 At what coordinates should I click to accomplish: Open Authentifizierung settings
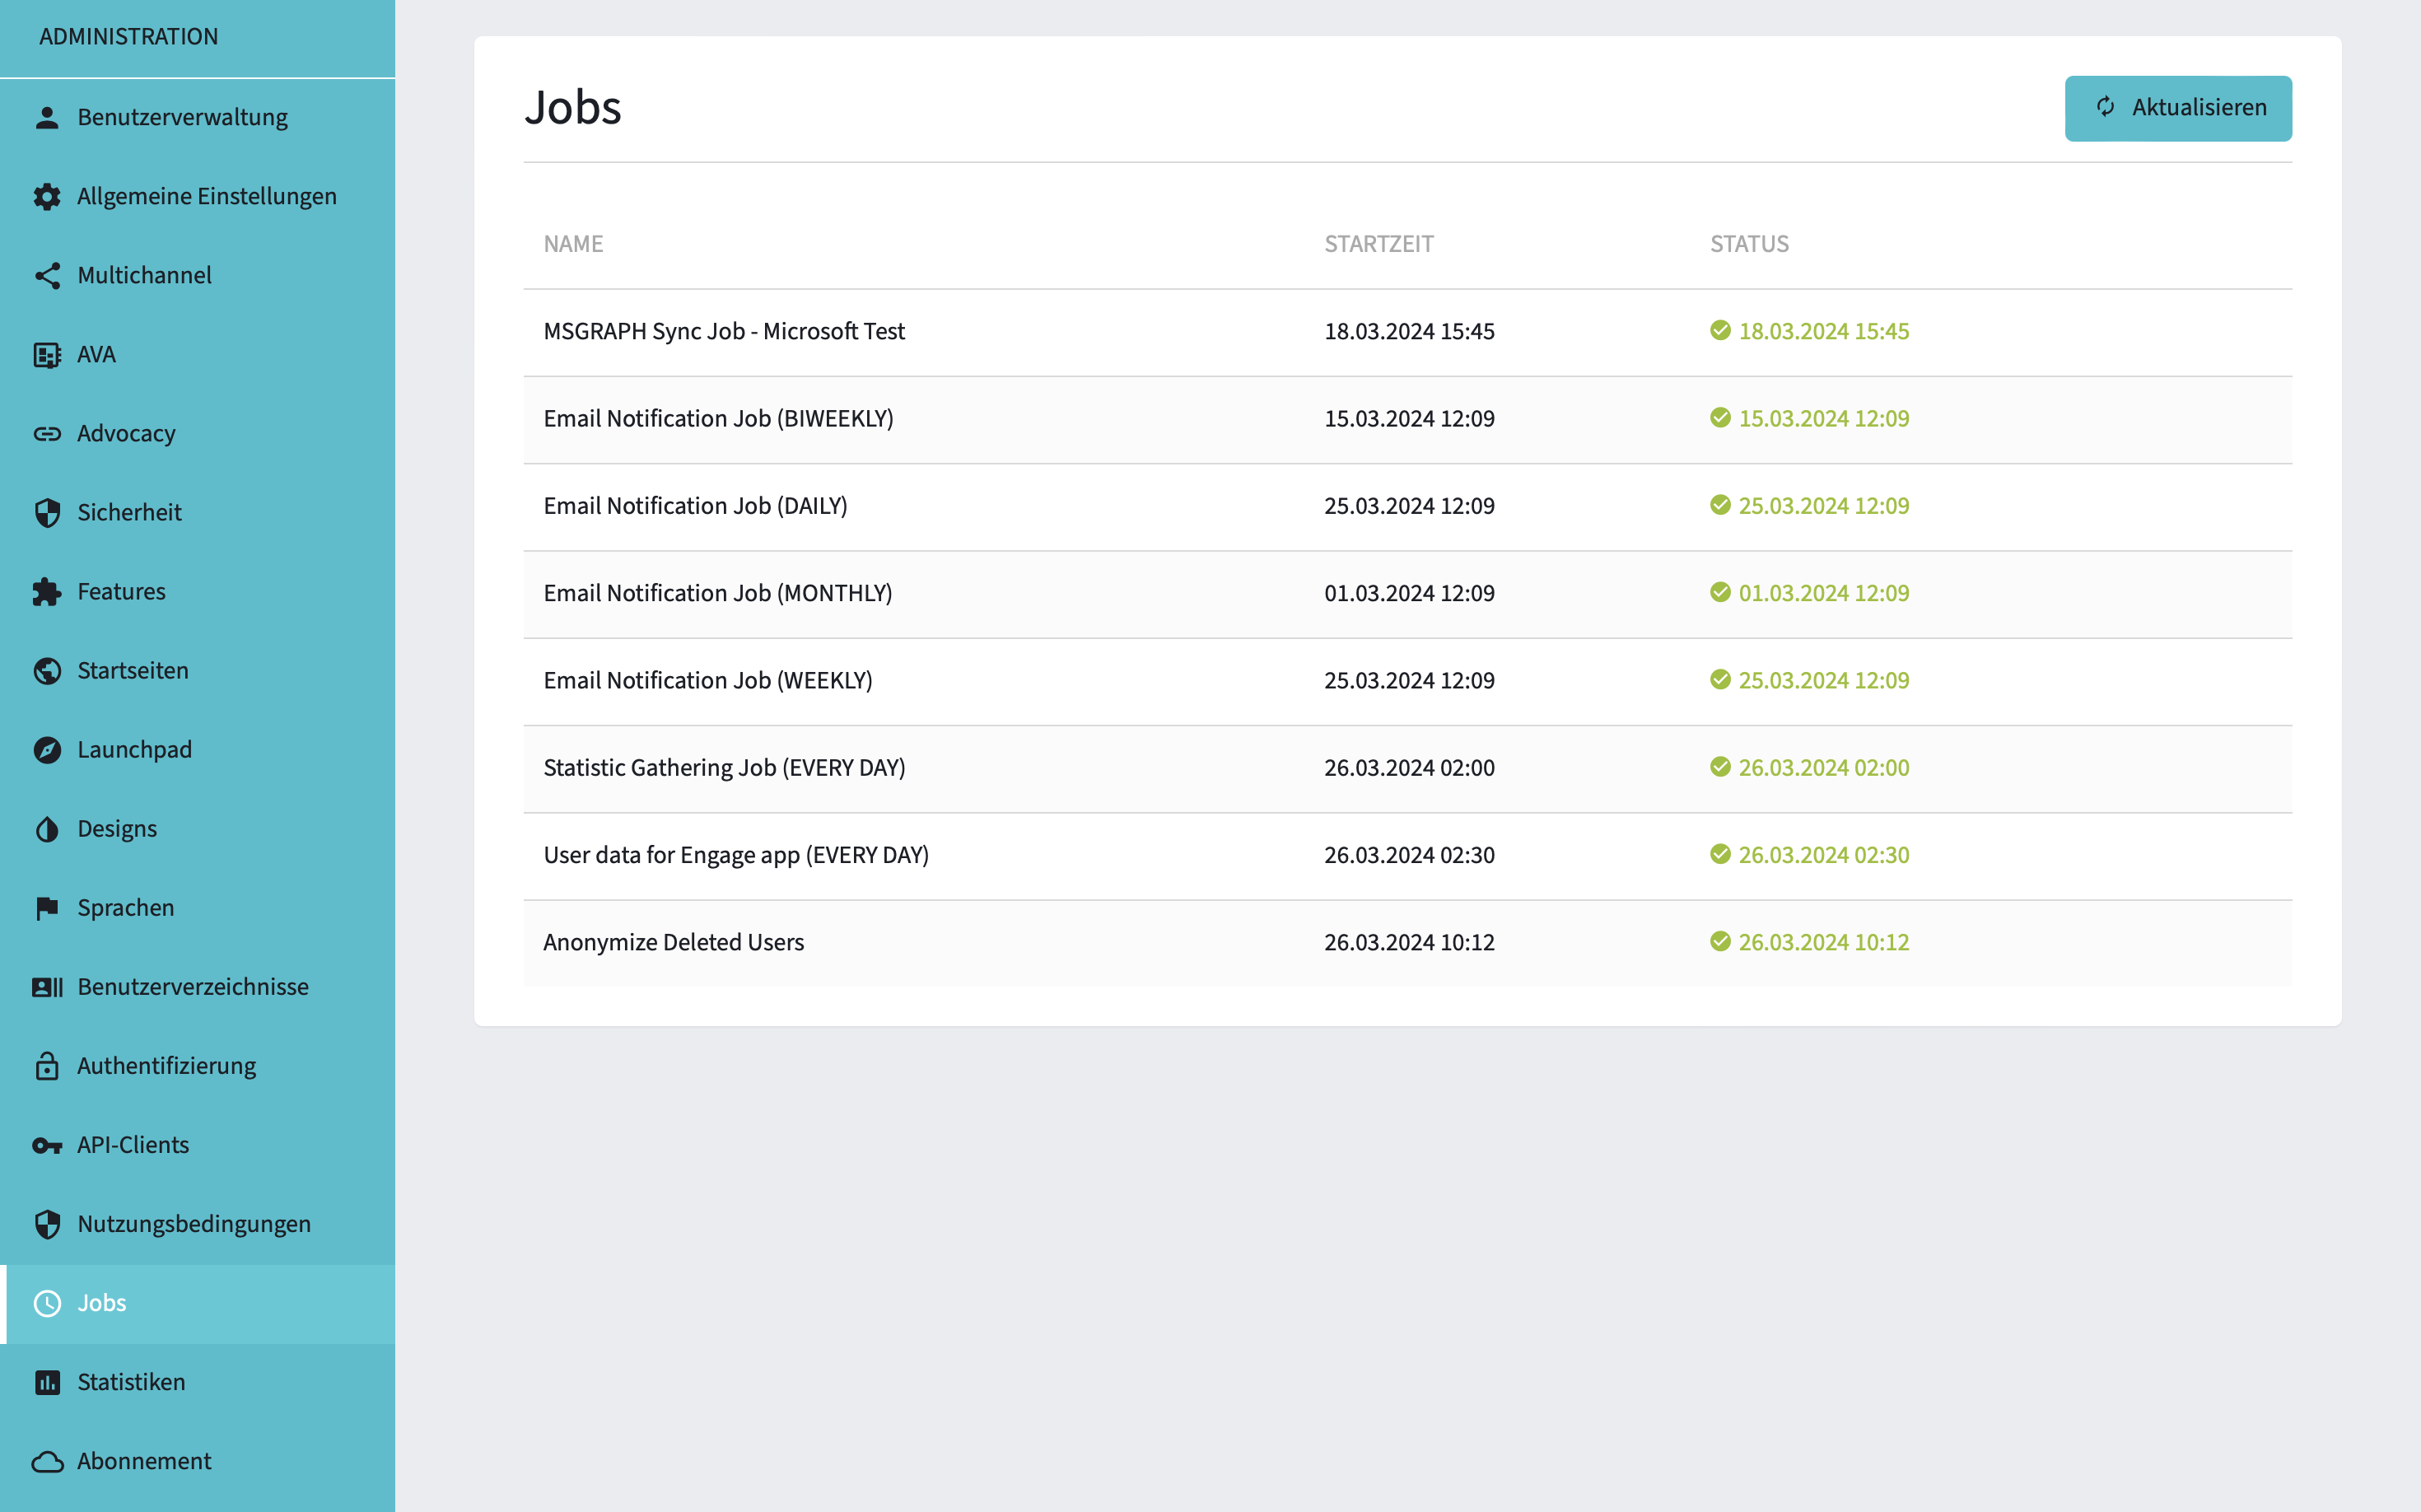pyautogui.click(x=198, y=1066)
